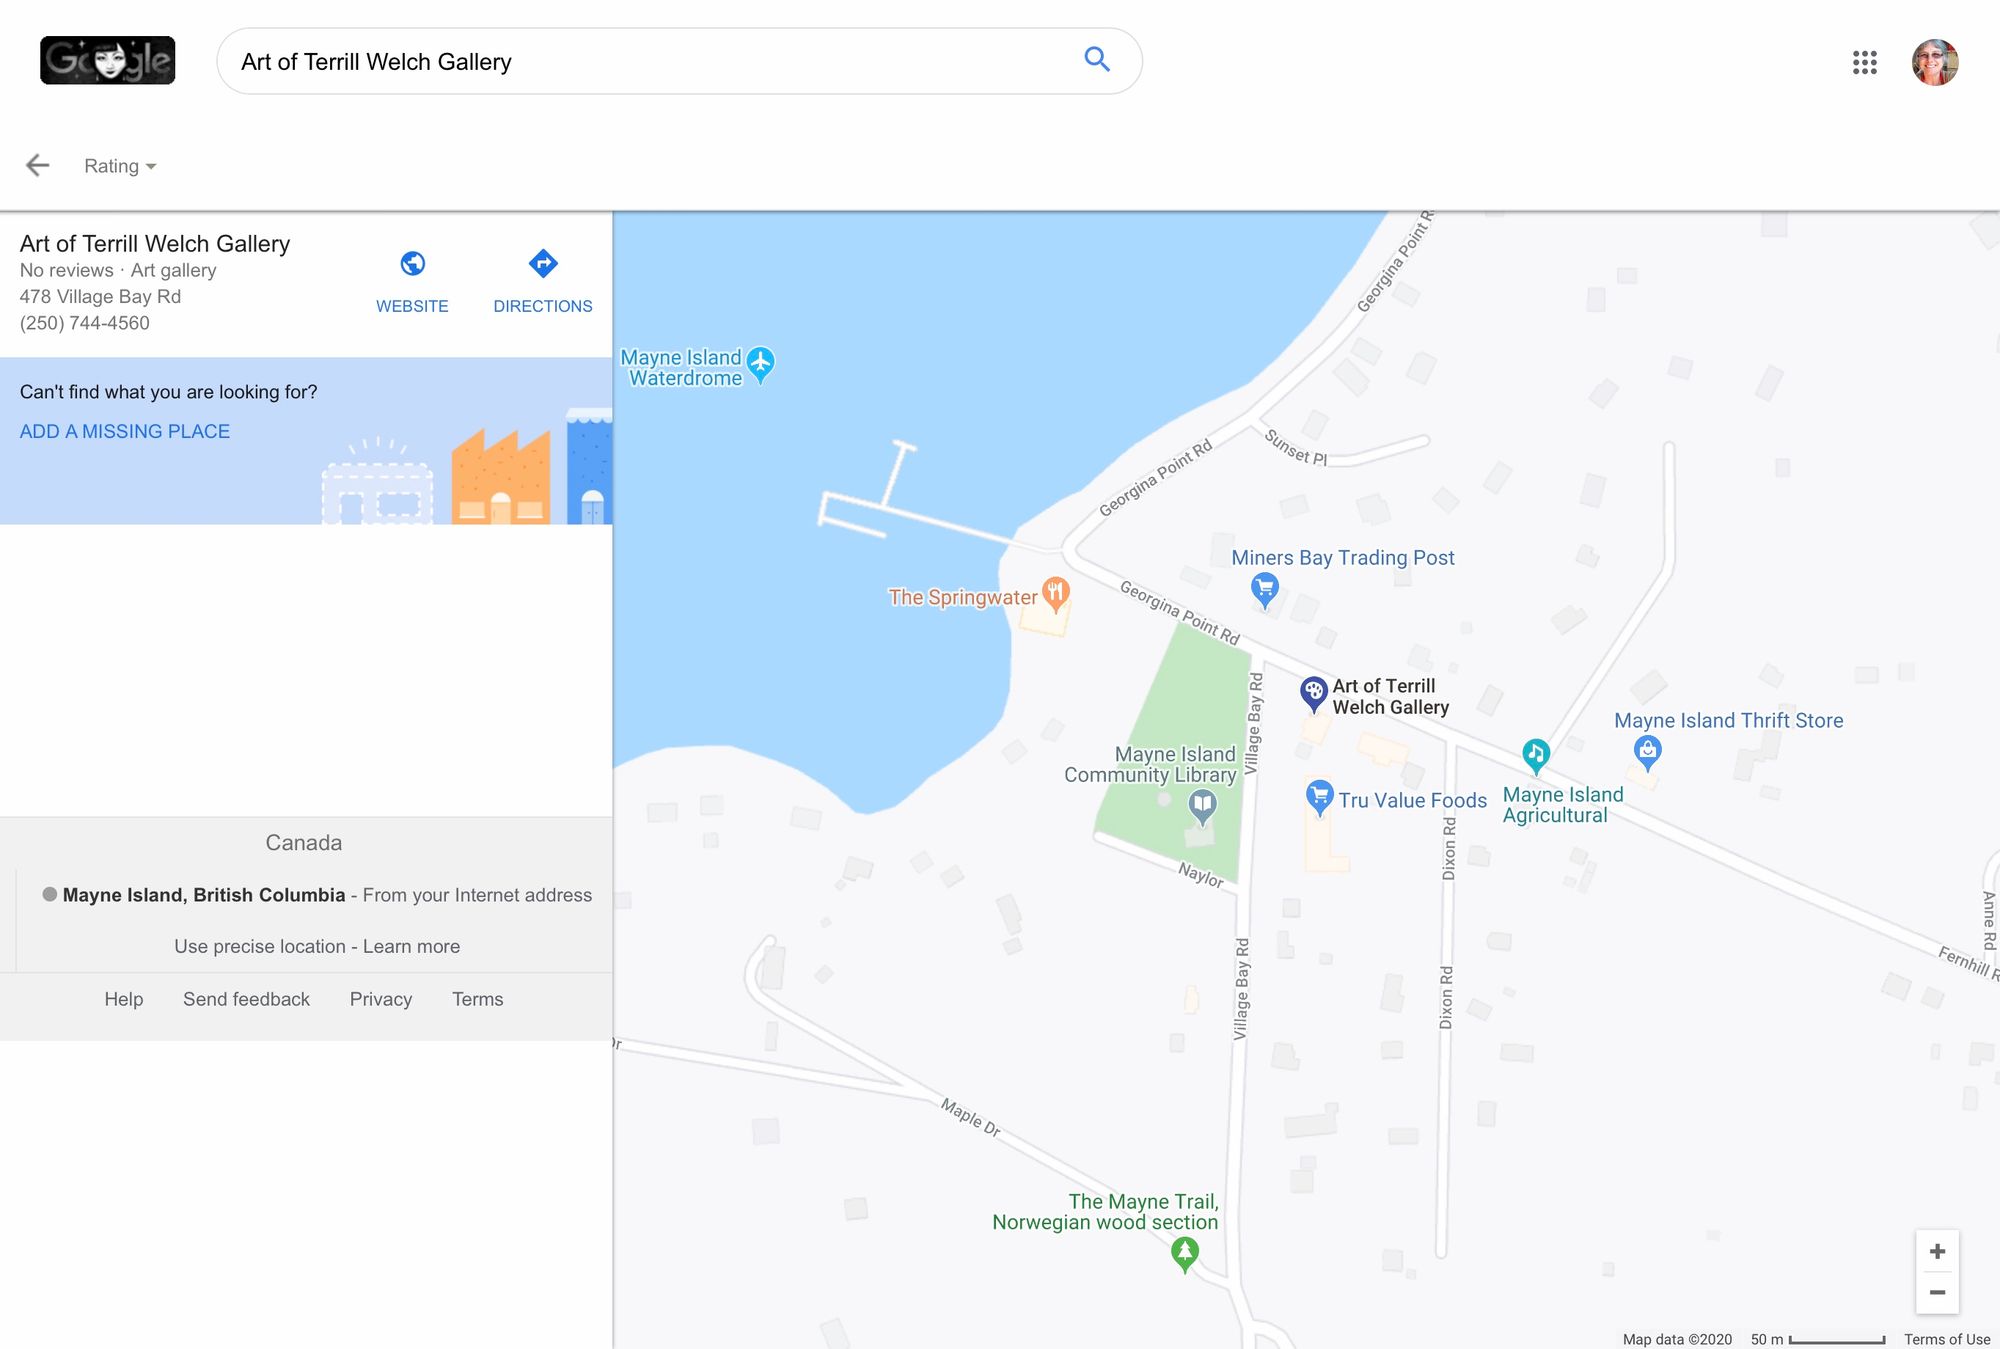Open the Help footer link

[x=124, y=999]
